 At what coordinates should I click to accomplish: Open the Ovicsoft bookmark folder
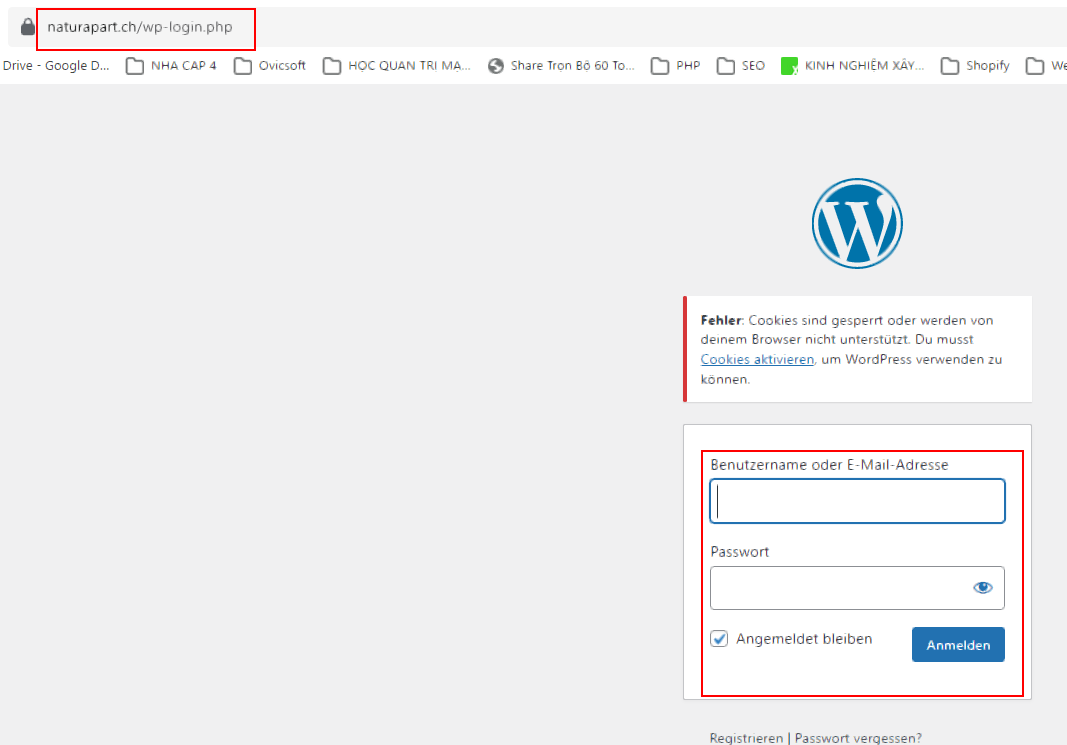tap(269, 65)
